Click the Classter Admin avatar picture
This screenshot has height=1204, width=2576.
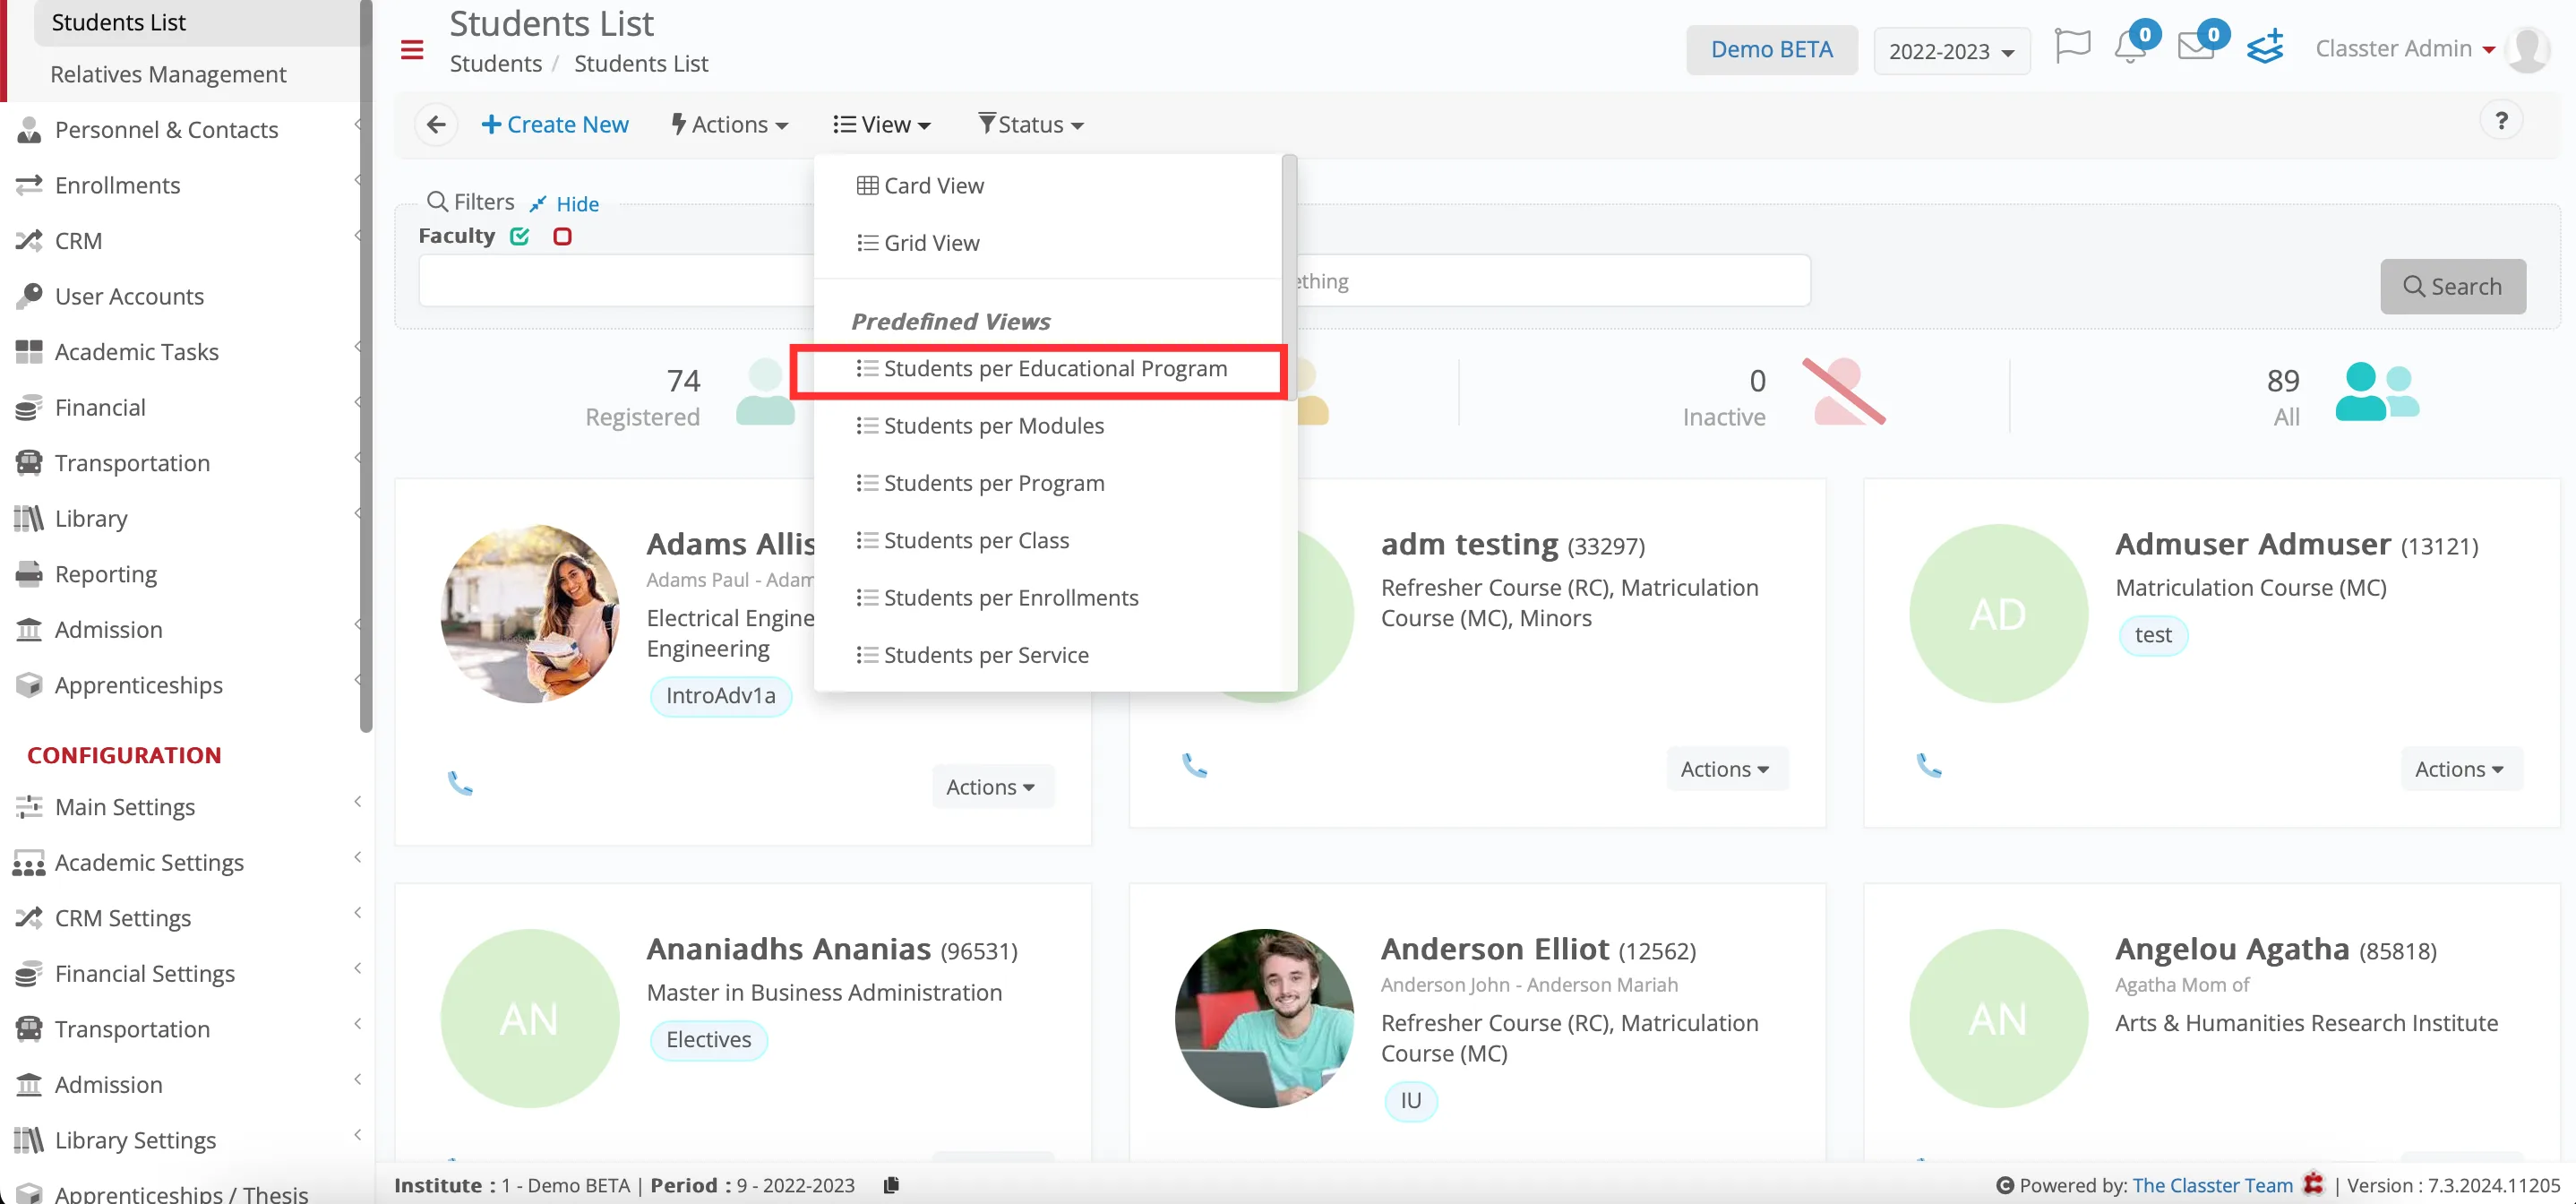click(2528, 49)
